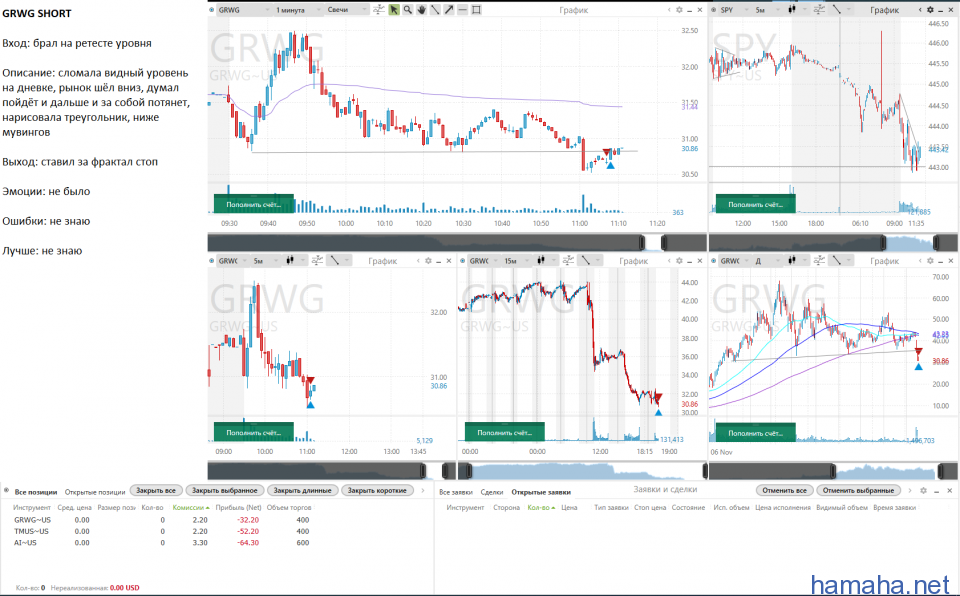Open settings gear of GRWG 5м chart
Viewport: 960px width, 596px height.
pyautogui.click(x=428, y=261)
